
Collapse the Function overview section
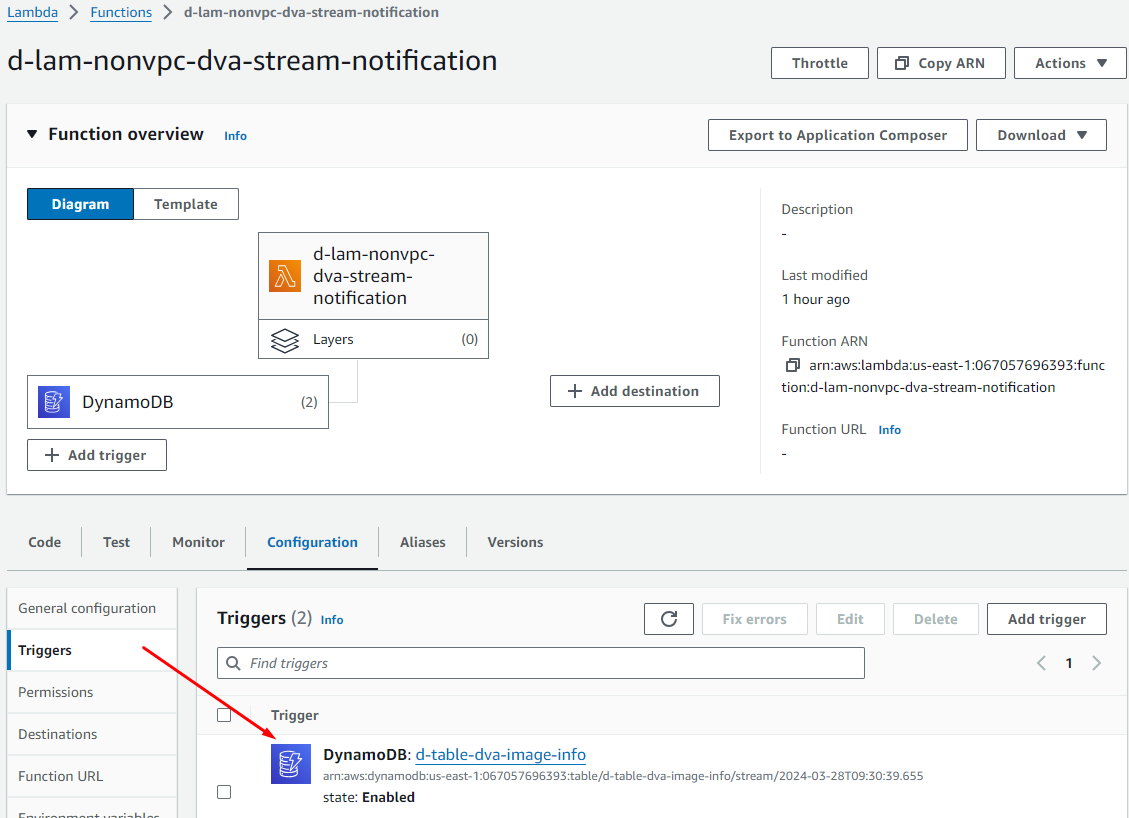pos(32,134)
